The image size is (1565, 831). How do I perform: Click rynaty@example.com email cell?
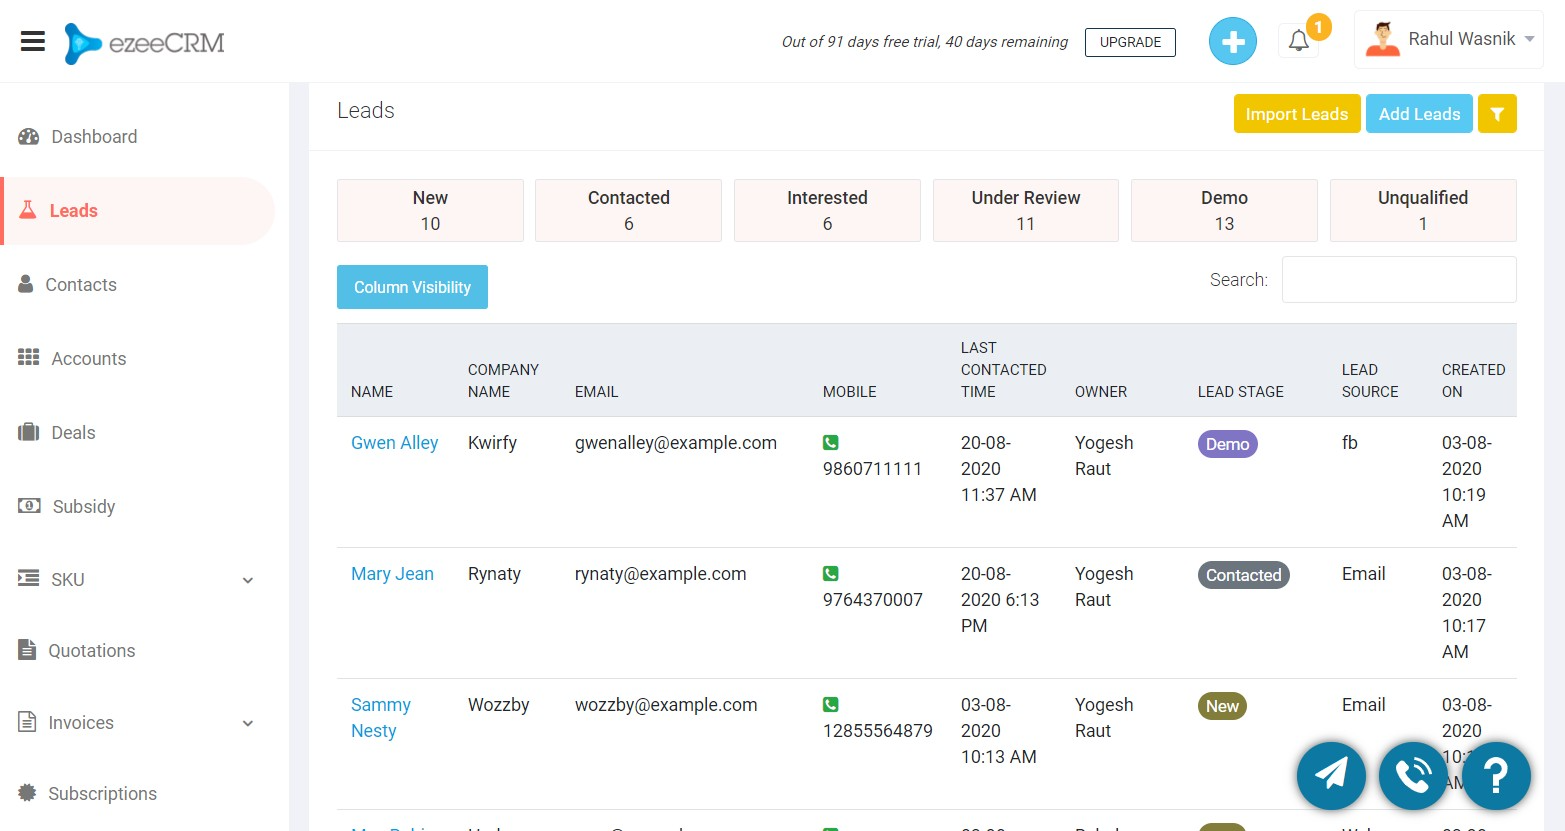tap(660, 574)
